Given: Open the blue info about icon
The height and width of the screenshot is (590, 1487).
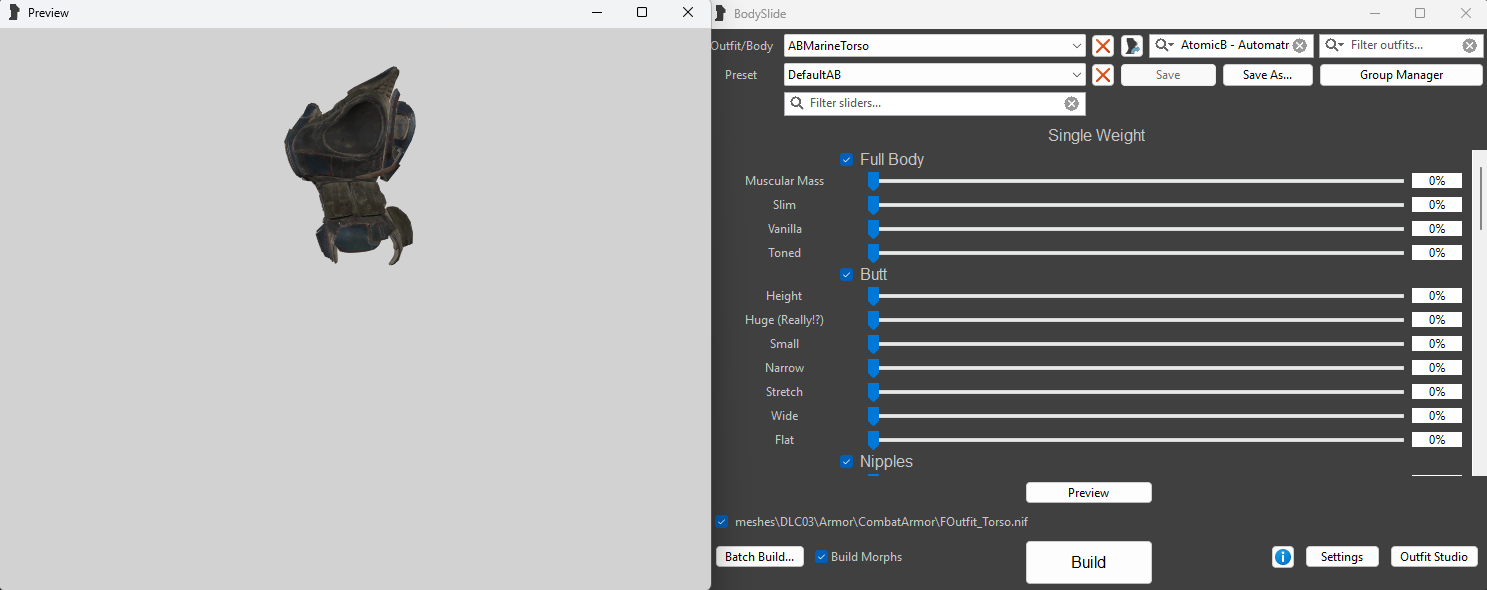Looking at the screenshot, I should tap(1282, 557).
